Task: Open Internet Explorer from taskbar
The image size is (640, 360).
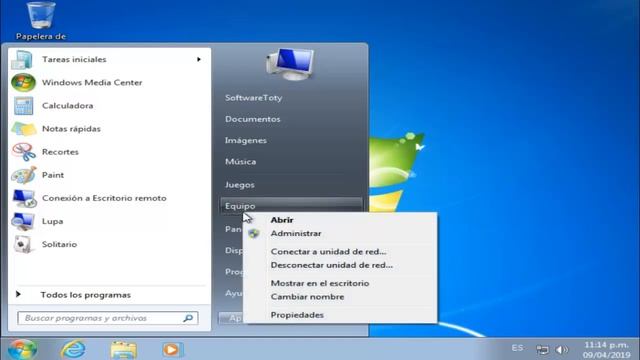Action: tap(73, 349)
